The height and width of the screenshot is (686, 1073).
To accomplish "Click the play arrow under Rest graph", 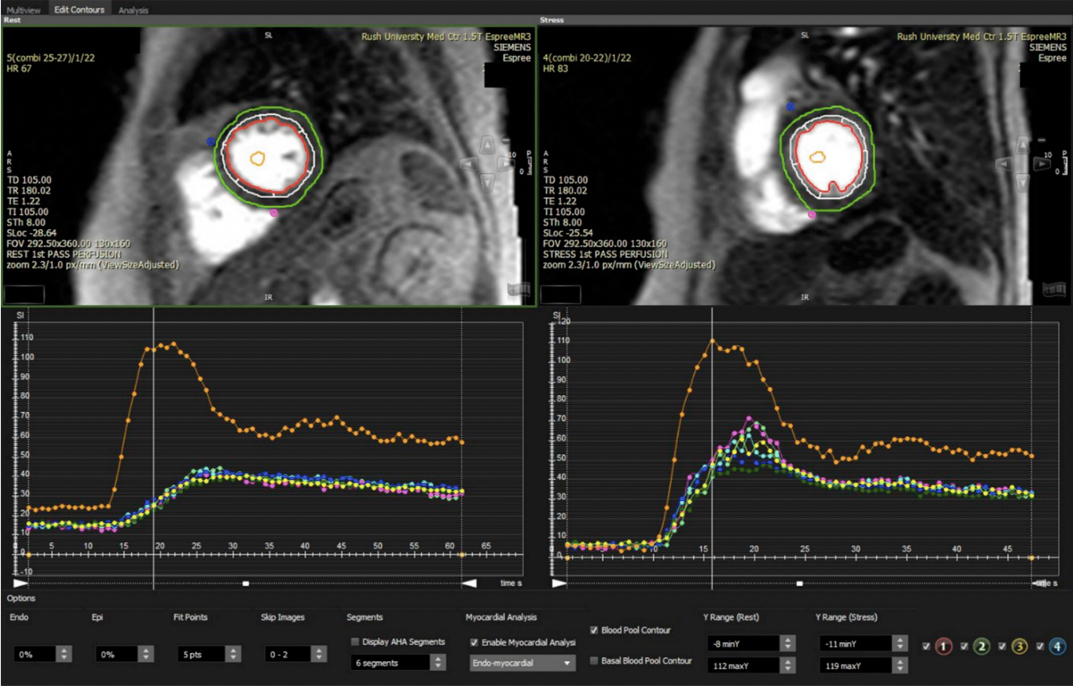I will (21, 583).
